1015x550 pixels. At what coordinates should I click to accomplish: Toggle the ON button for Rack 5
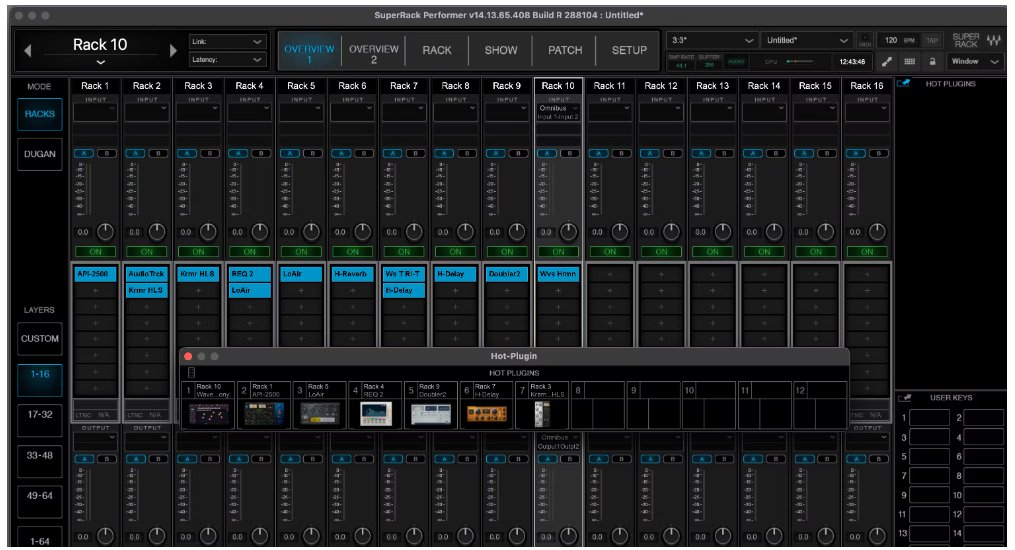click(301, 251)
